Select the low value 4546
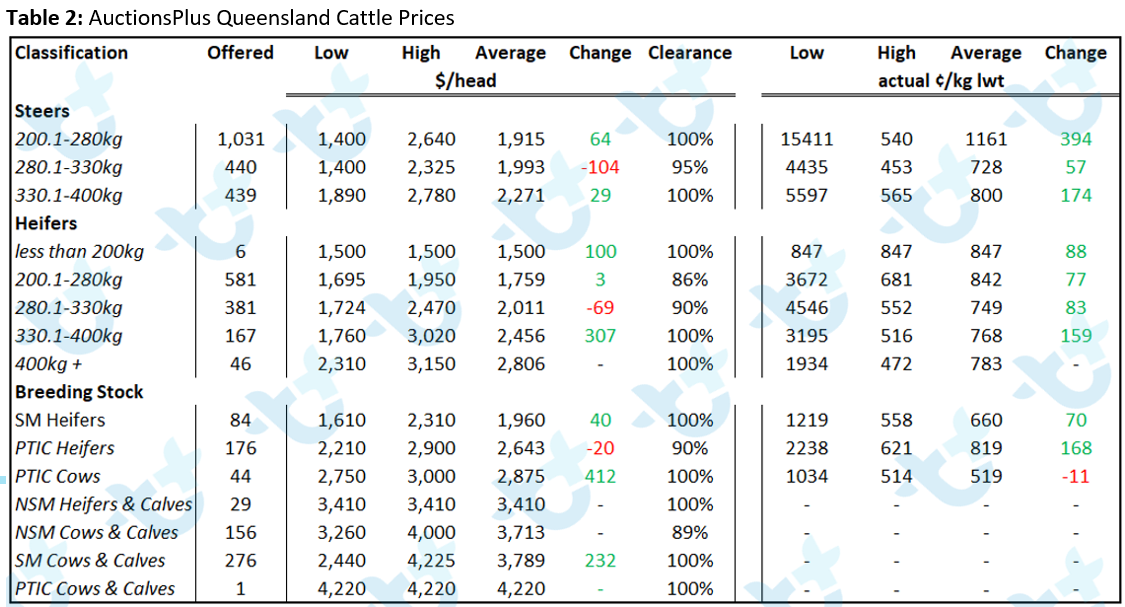1125x607 pixels. coord(806,308)
